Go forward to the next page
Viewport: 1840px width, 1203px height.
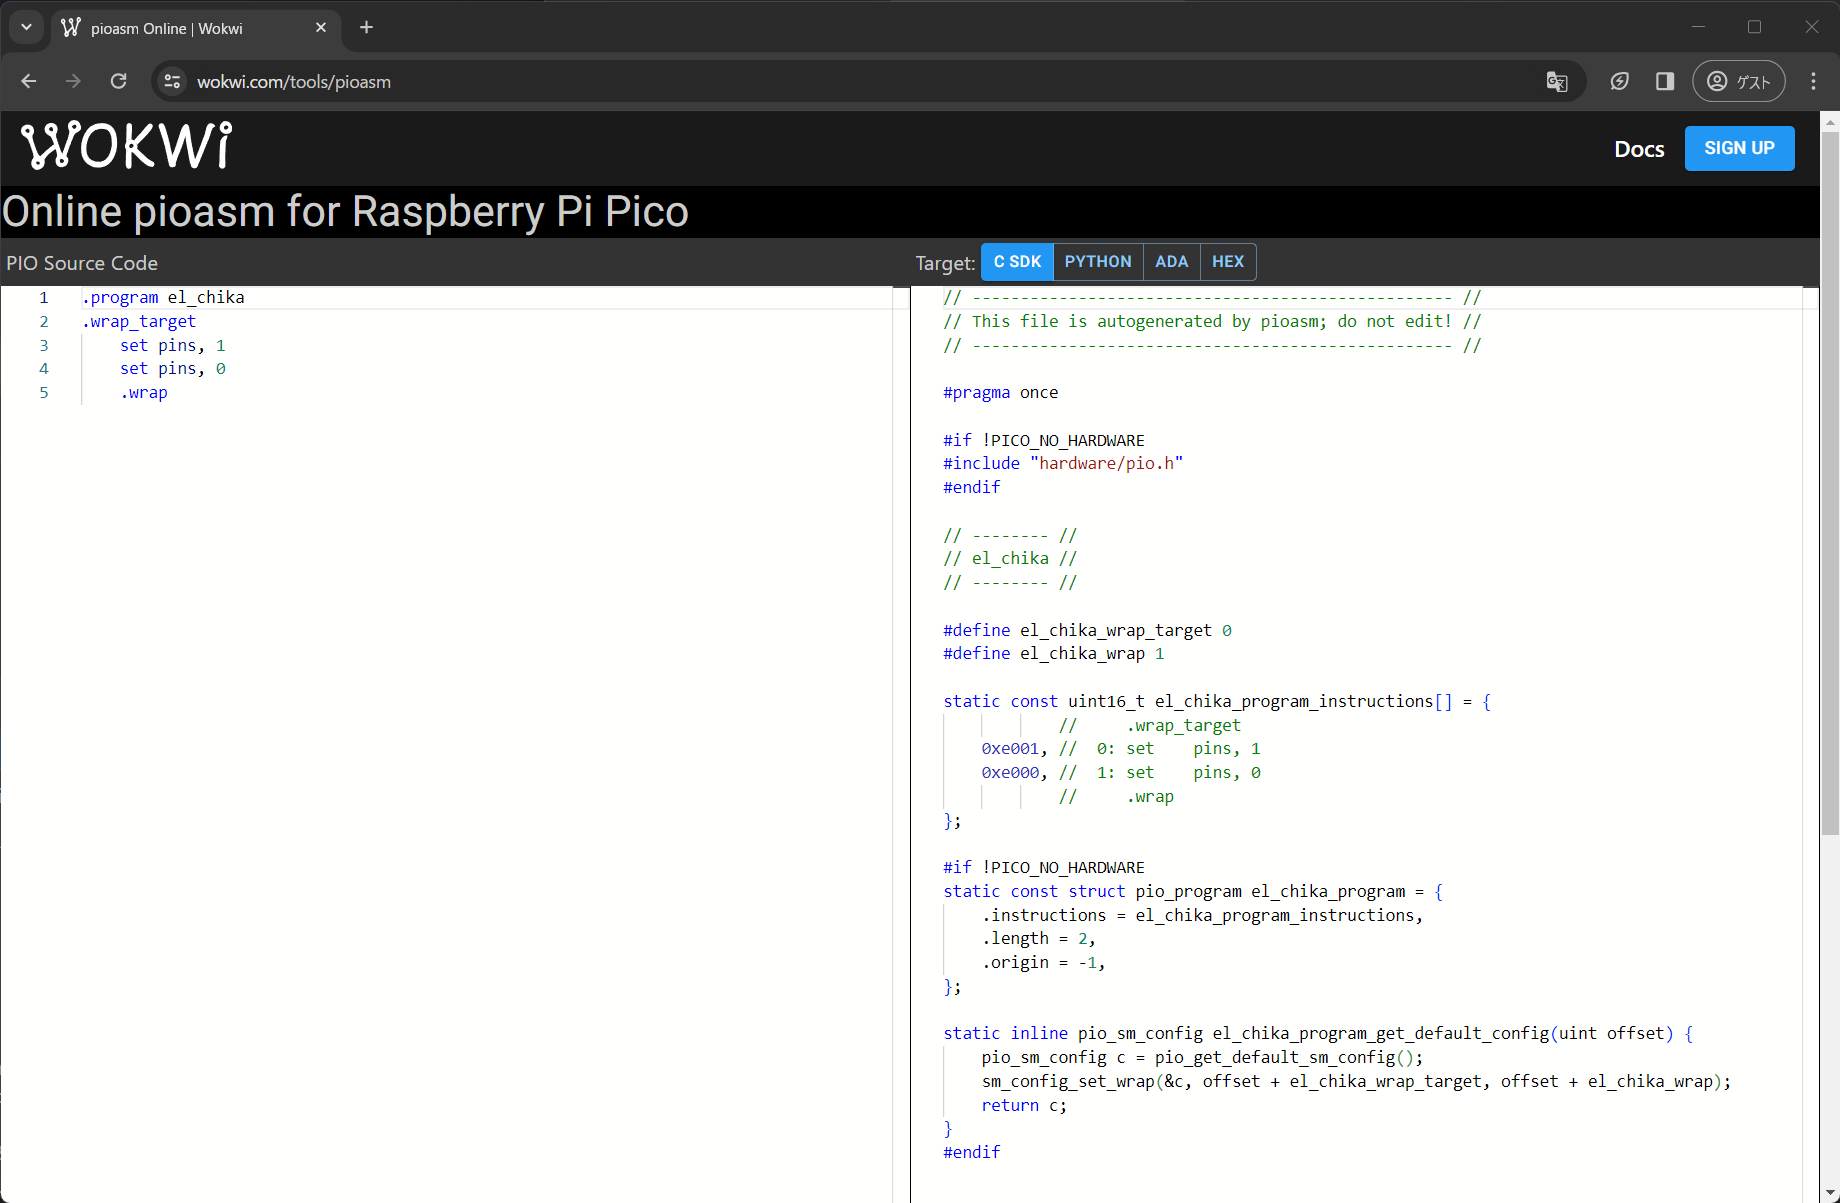tap(73, 81)
